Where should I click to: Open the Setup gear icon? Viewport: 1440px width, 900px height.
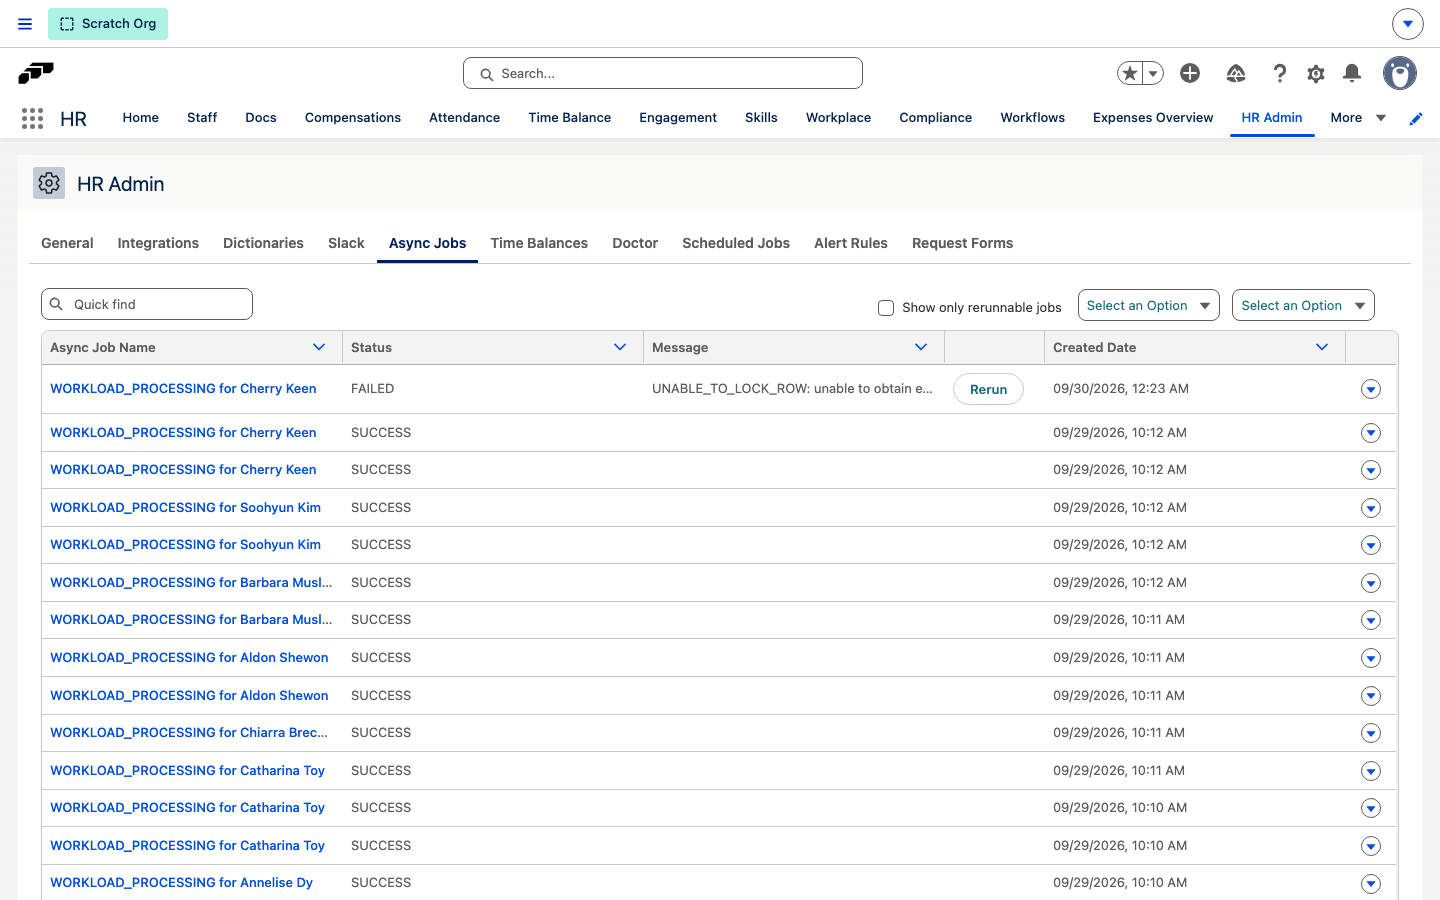(1316, 73)
